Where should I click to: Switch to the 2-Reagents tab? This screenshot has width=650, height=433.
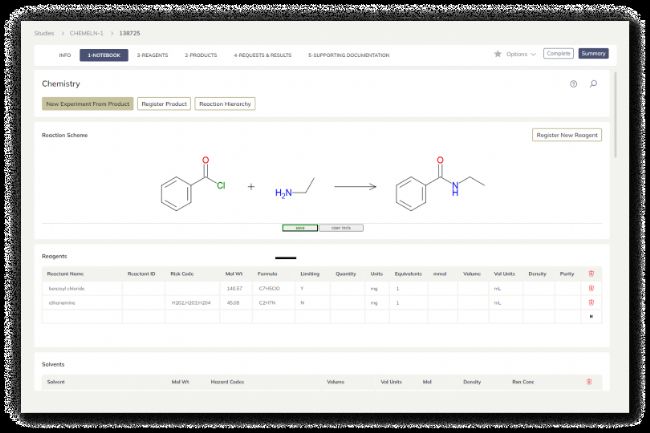point(152,54)
